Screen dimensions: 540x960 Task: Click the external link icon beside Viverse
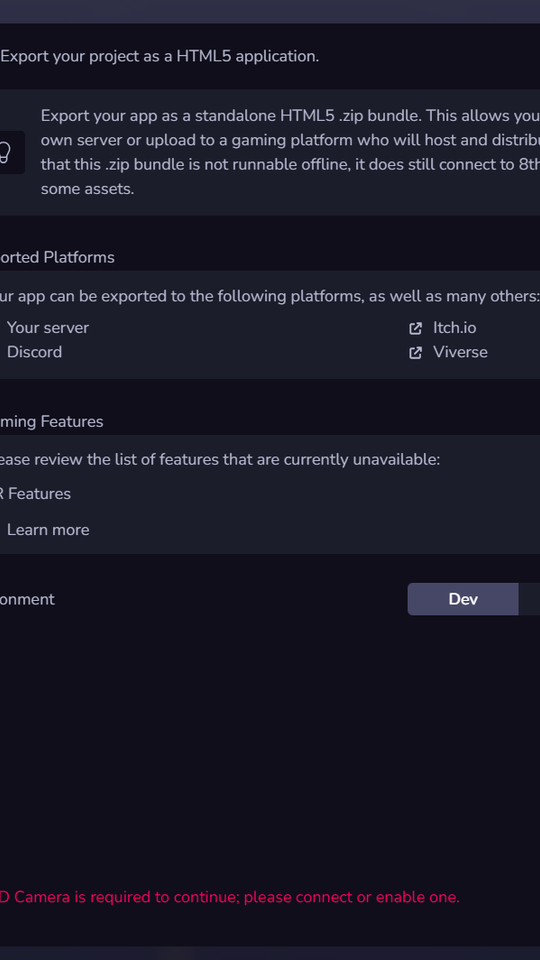tap(416, 353)
